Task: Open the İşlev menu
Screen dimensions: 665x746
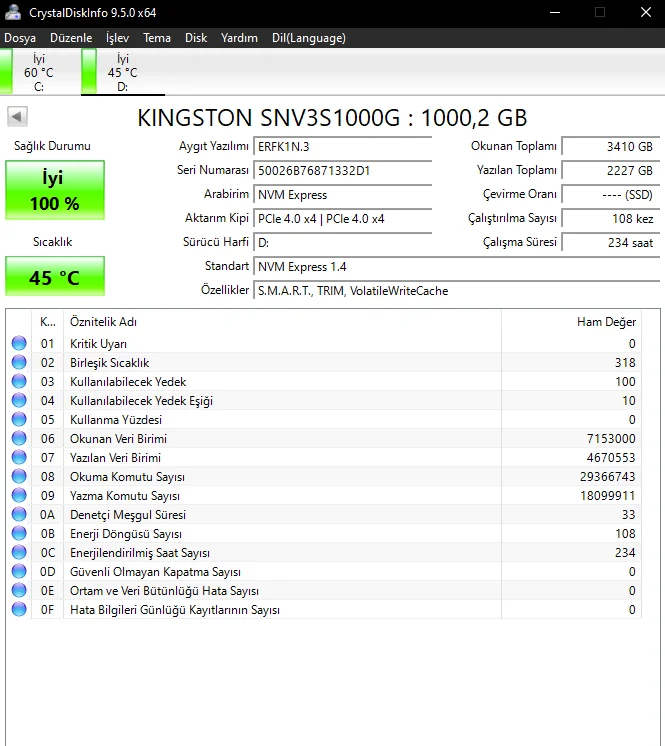Action: (117, 38)
